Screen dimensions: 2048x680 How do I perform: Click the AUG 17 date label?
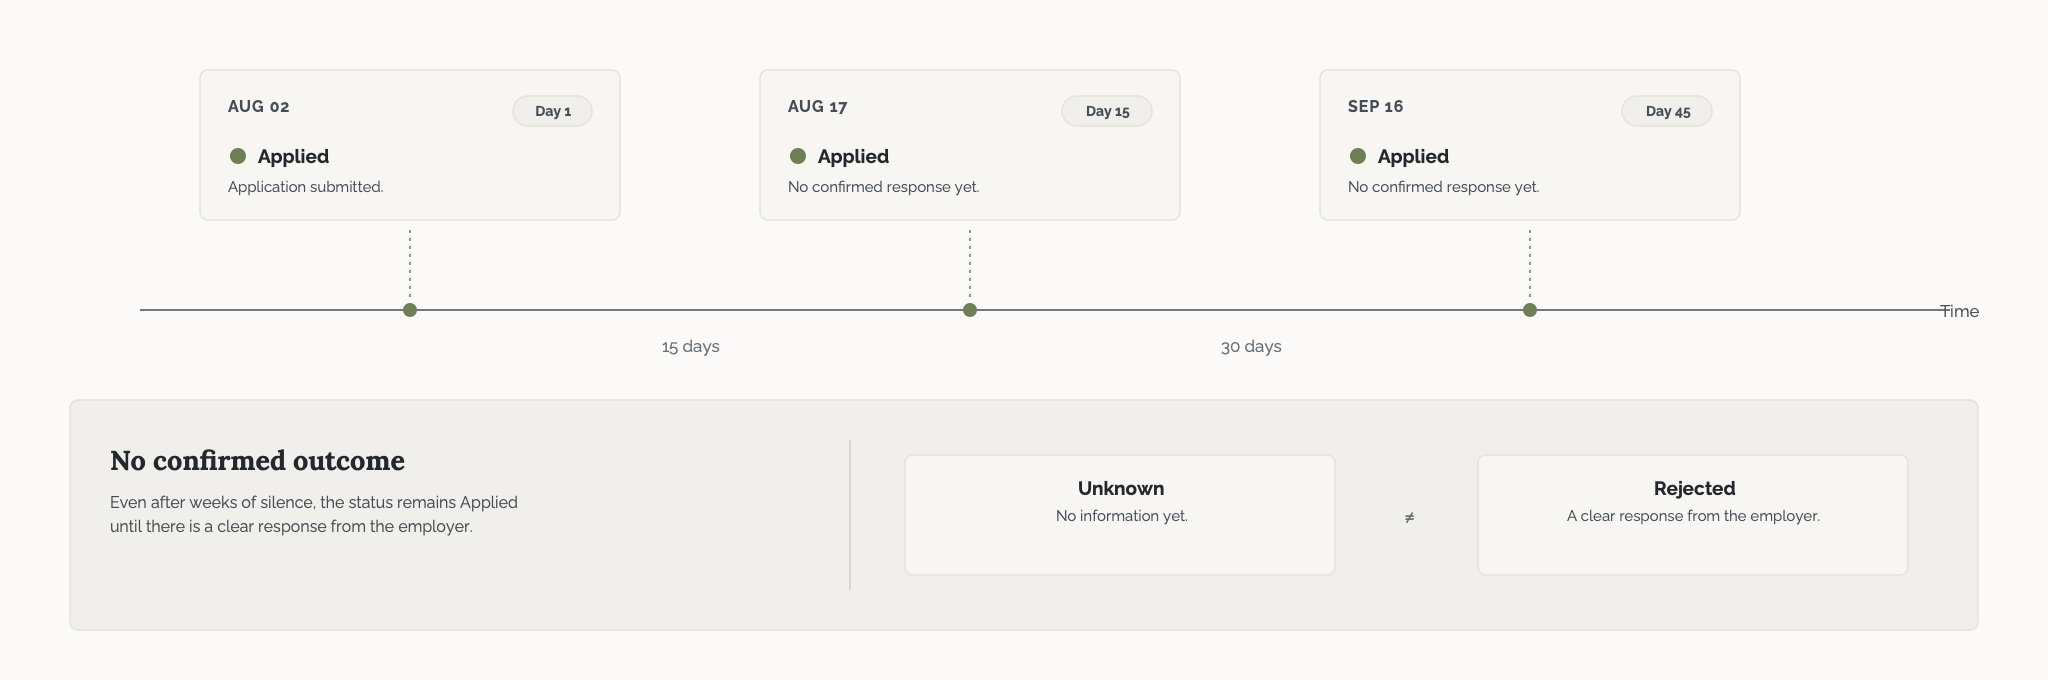tap(818, 106)
